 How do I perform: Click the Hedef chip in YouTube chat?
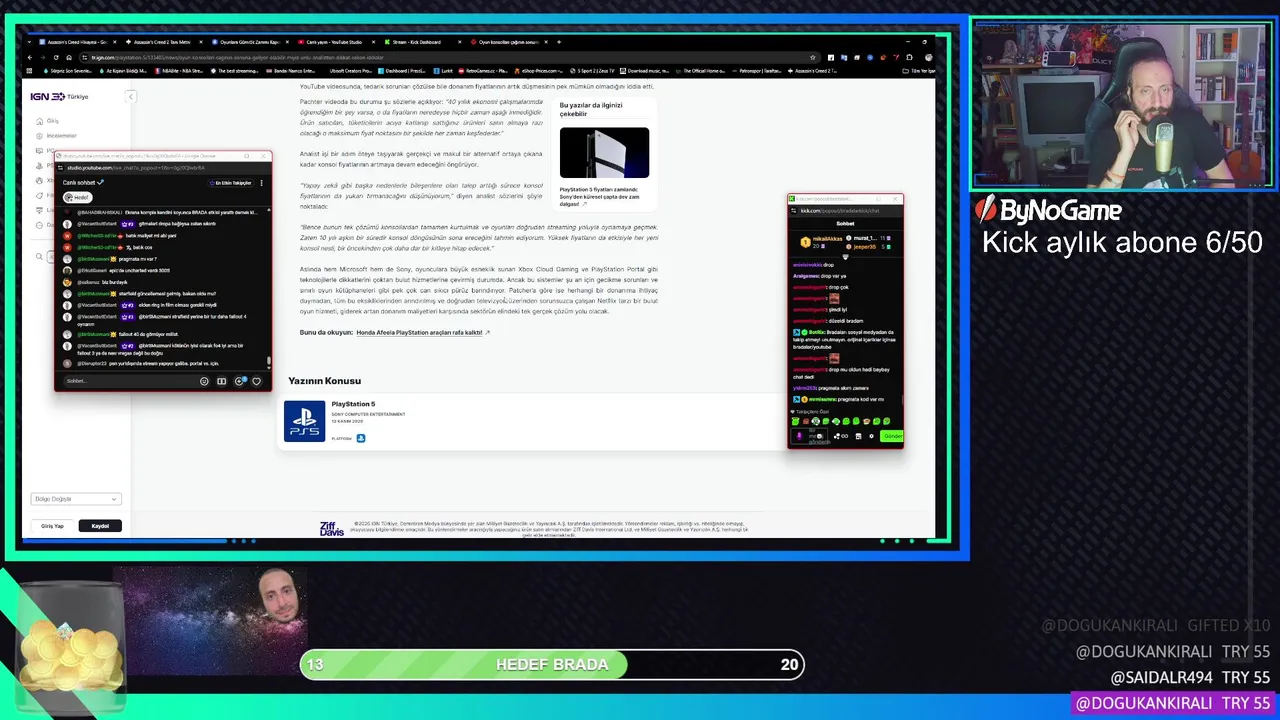click(x=77, y=197)
